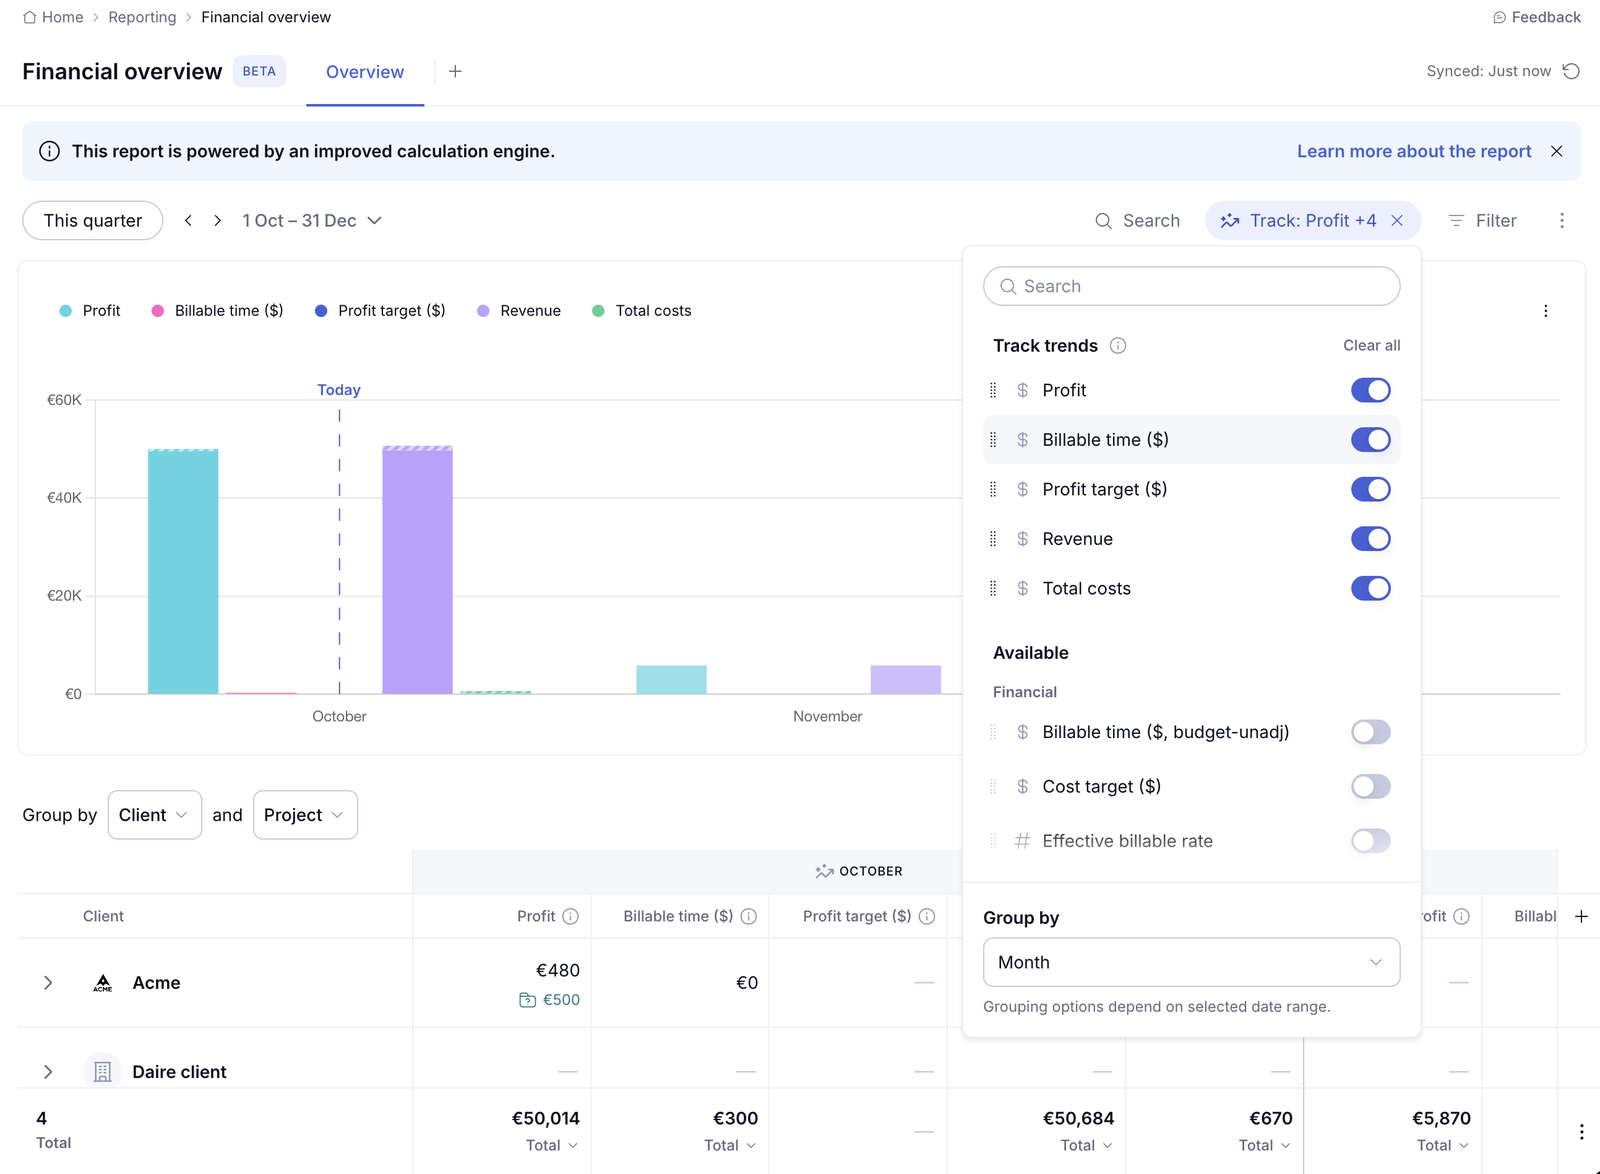Switch to the Overview tab
This screenshot has height=1174, width=1600.
pyautogui.click(x=365, y=72)
